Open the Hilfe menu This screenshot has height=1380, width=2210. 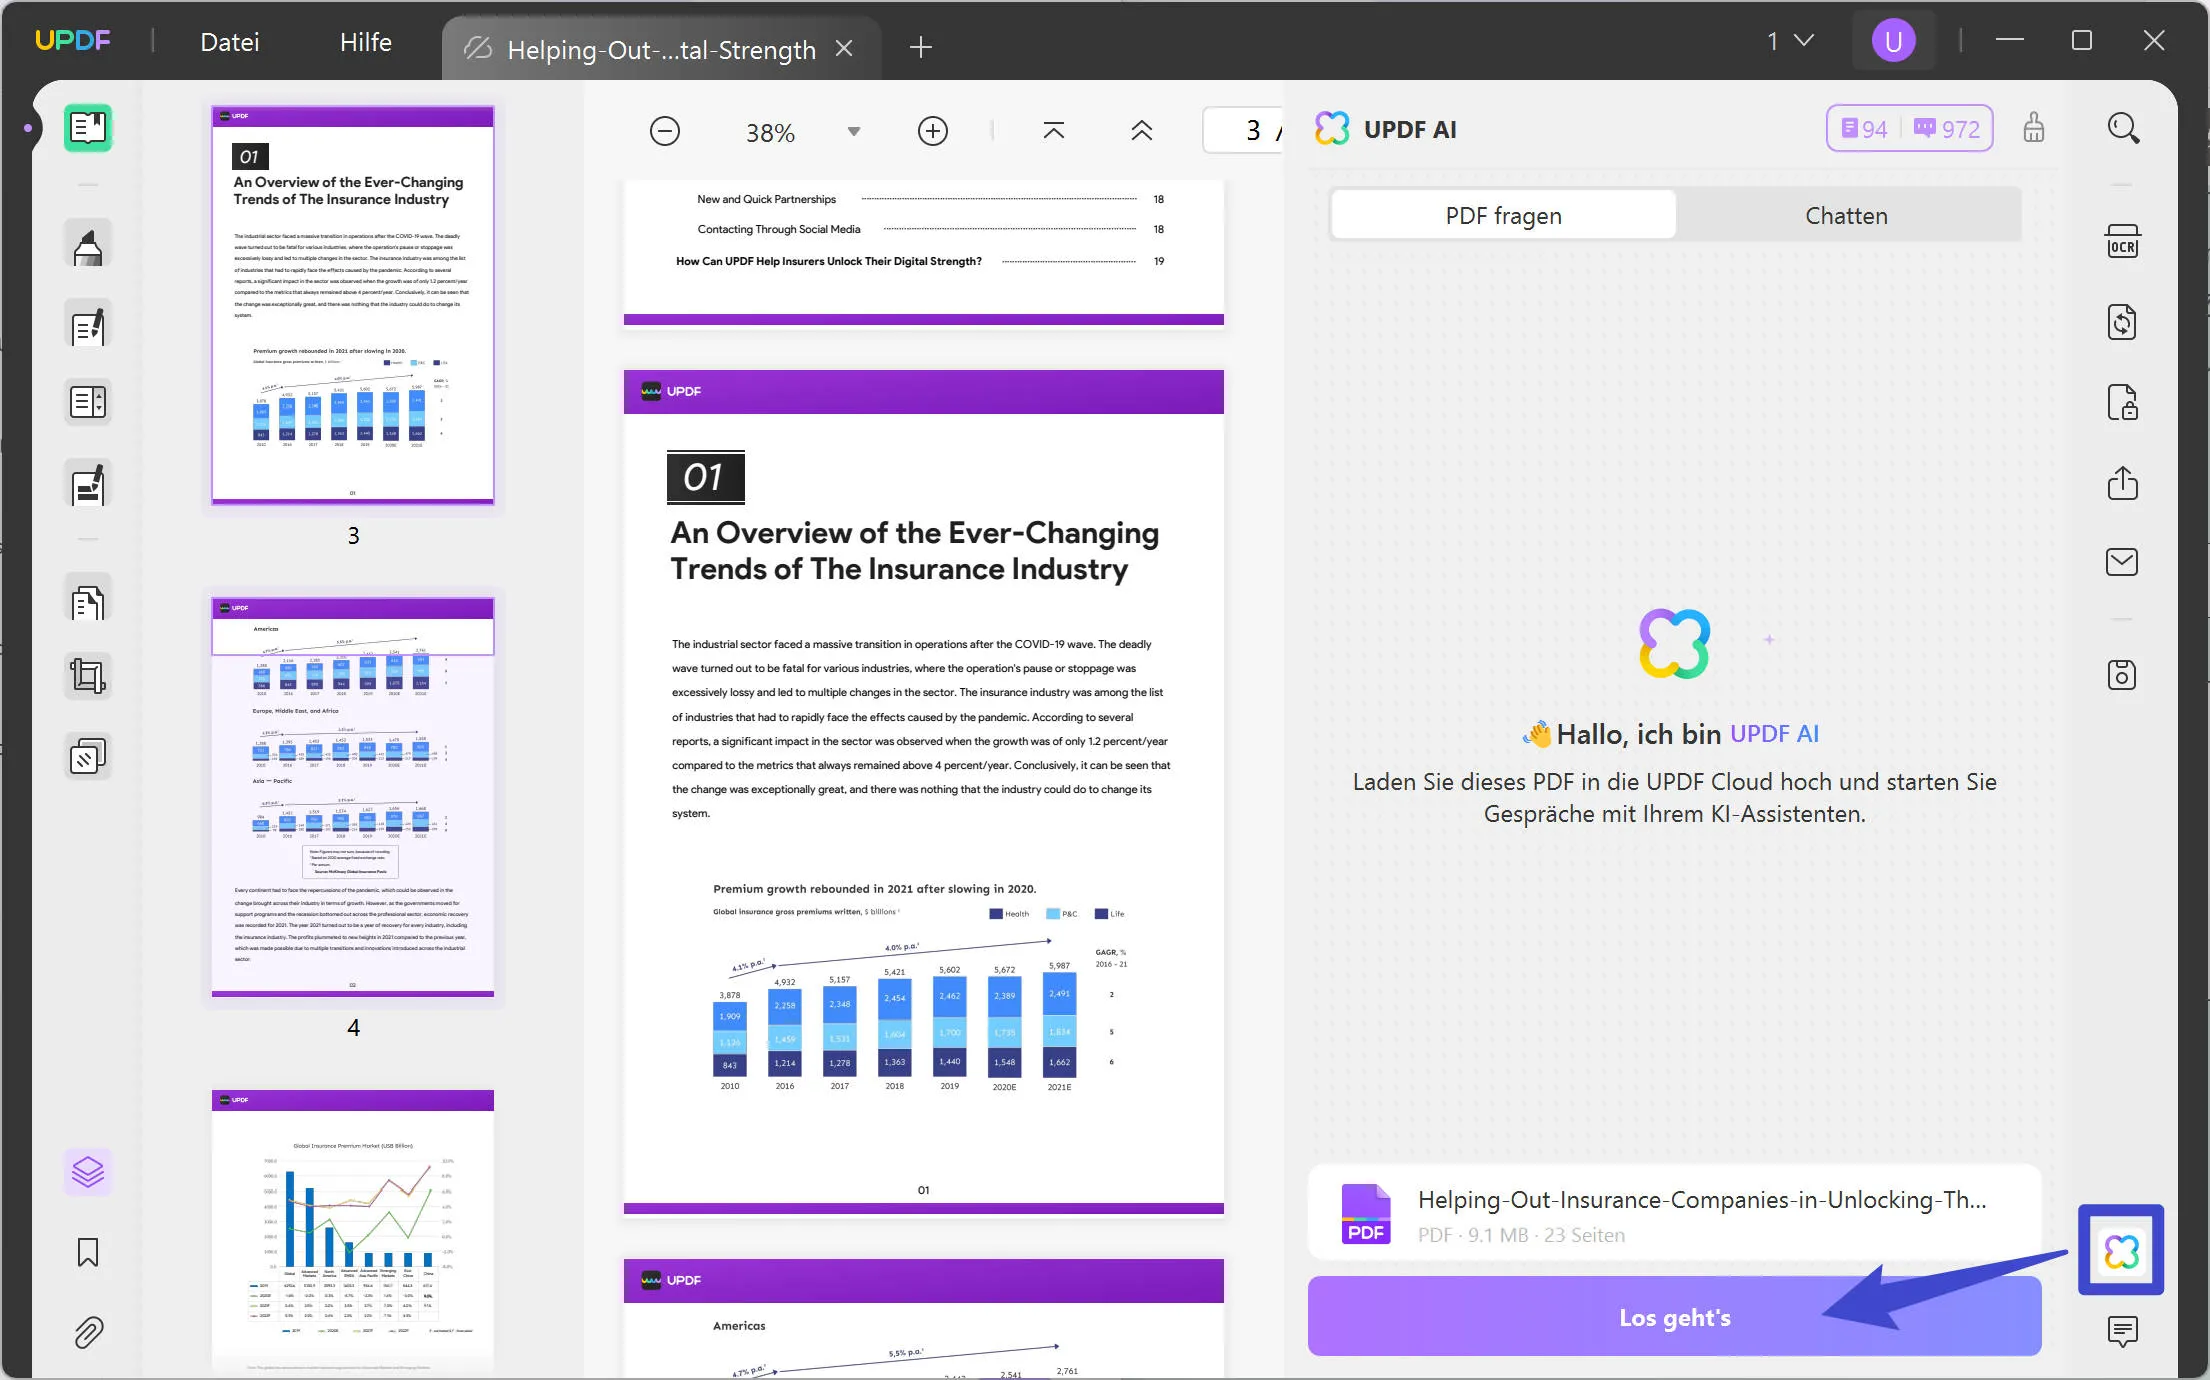[366, 42]
